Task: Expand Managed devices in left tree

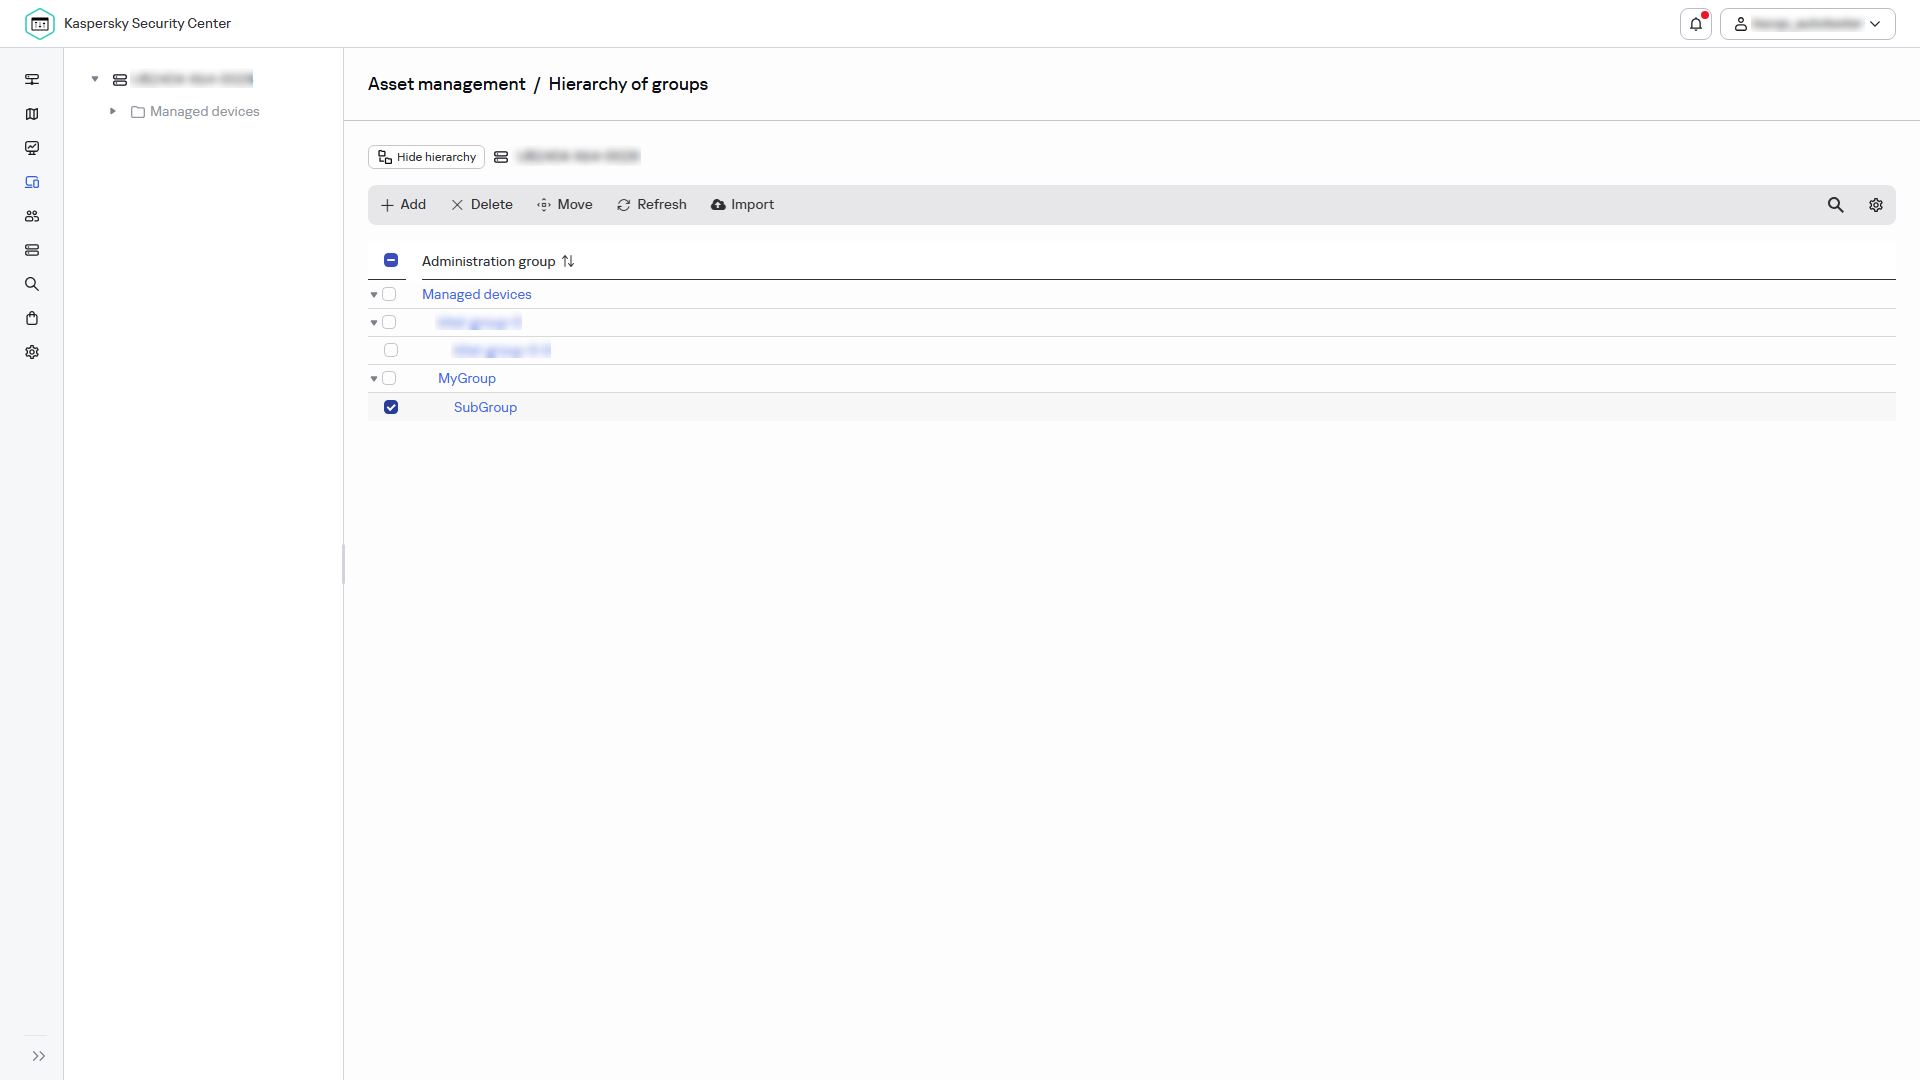Action: (x=113, y=111)
